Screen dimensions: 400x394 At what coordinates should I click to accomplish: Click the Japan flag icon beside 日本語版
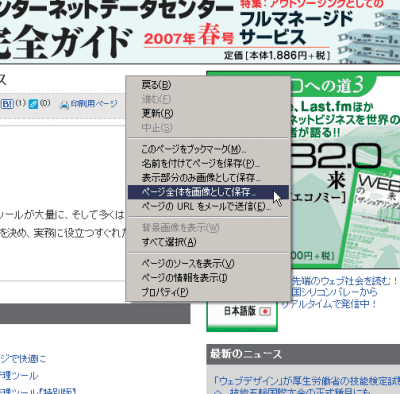(x=265, y=311)
